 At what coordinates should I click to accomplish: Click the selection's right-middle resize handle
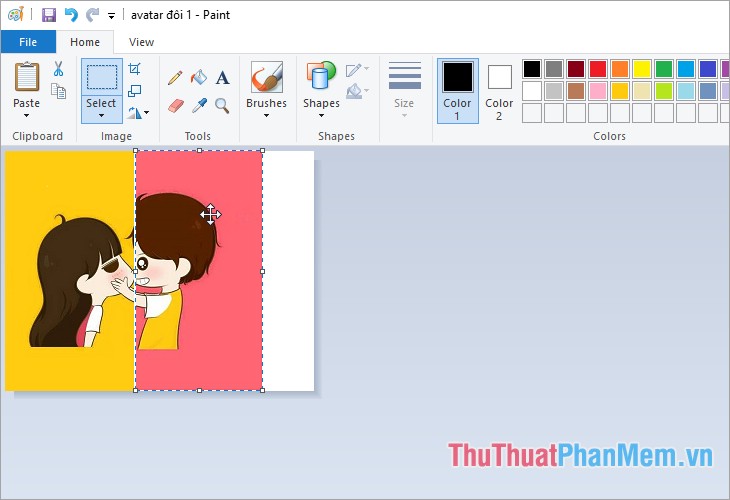263,271
